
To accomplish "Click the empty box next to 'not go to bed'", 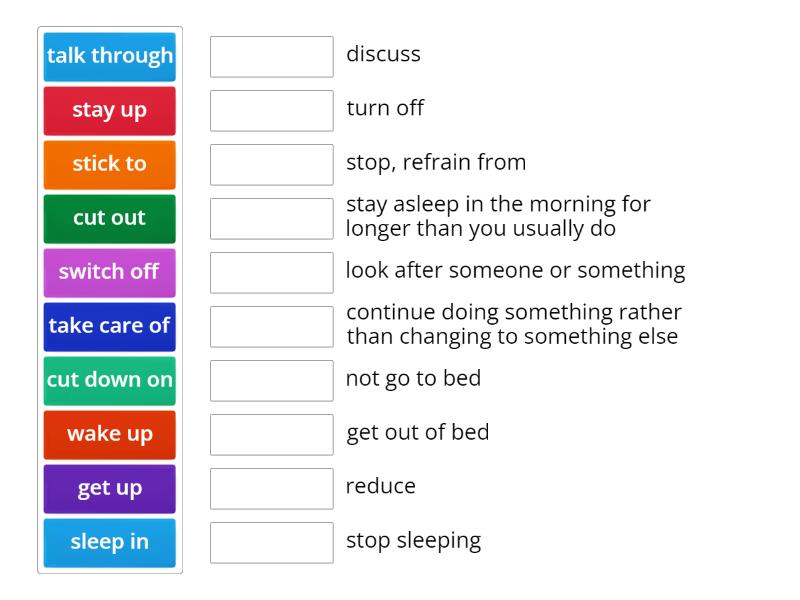I will tap(272, 380).
